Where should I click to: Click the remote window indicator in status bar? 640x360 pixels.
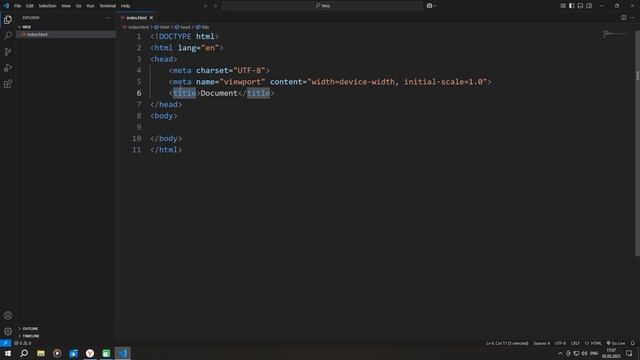5,343
